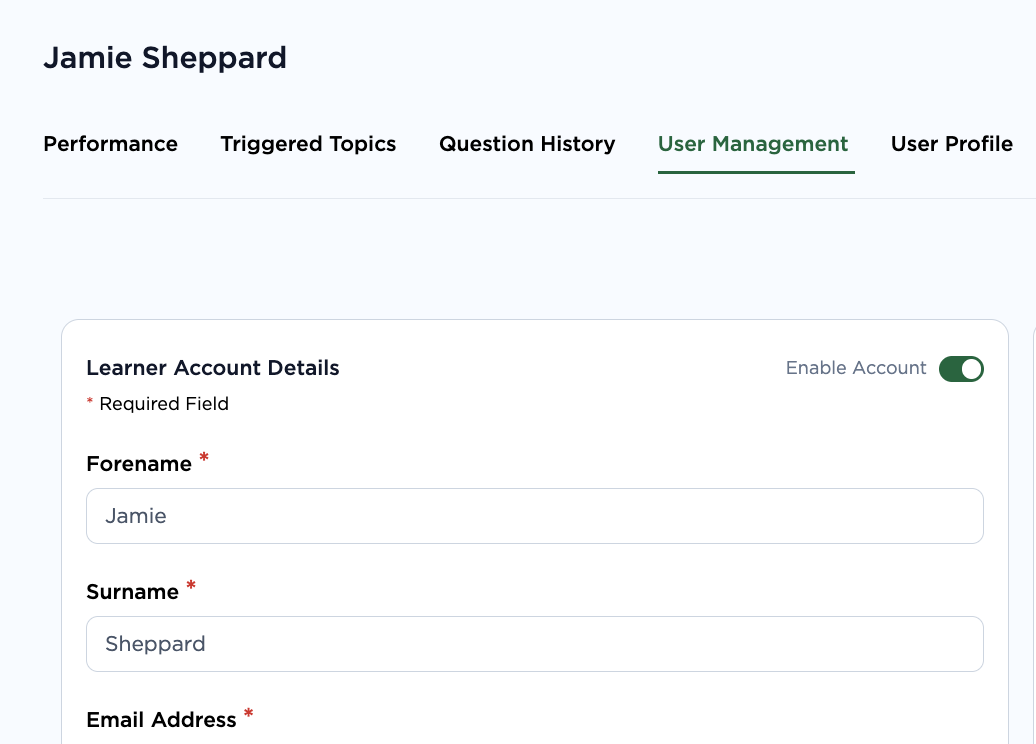Click the Enable Account label text
Screen dimensions: 1036x744
coord(856,368)
